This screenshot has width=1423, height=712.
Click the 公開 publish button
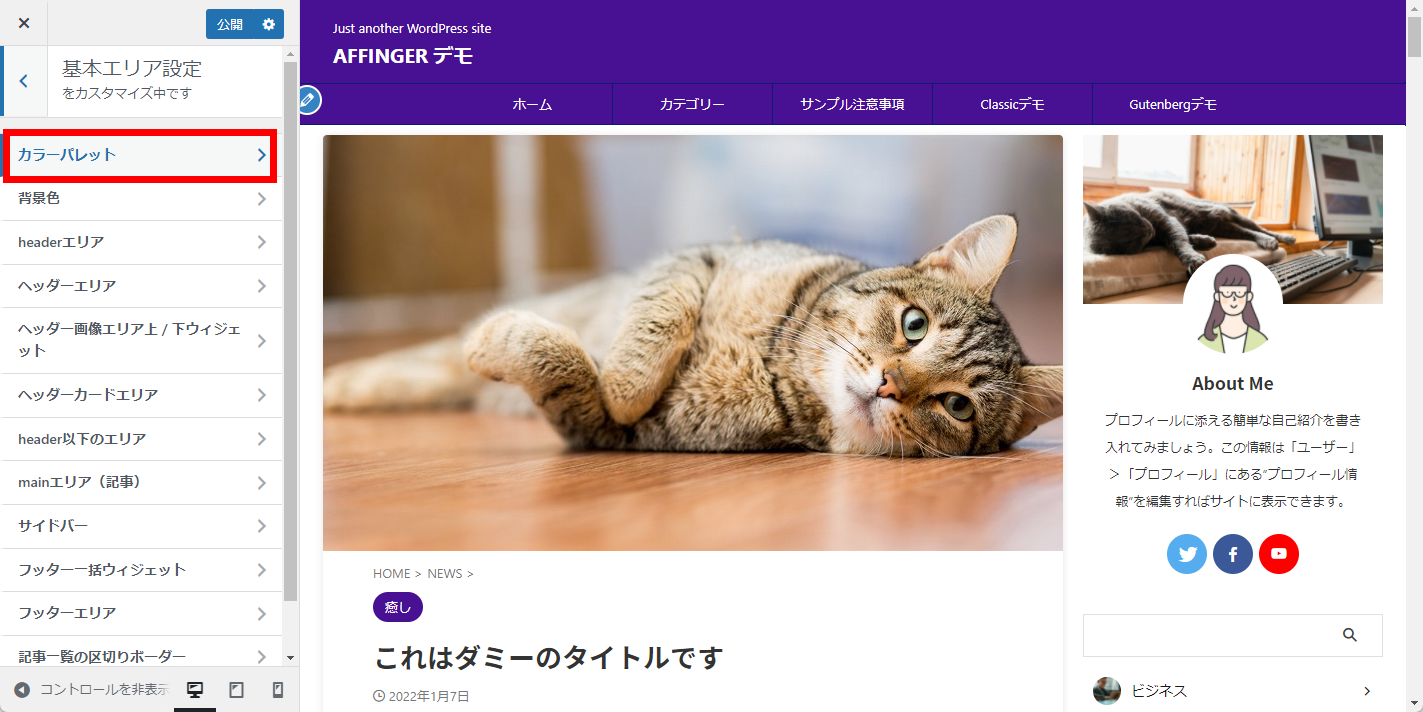[230, 24]
